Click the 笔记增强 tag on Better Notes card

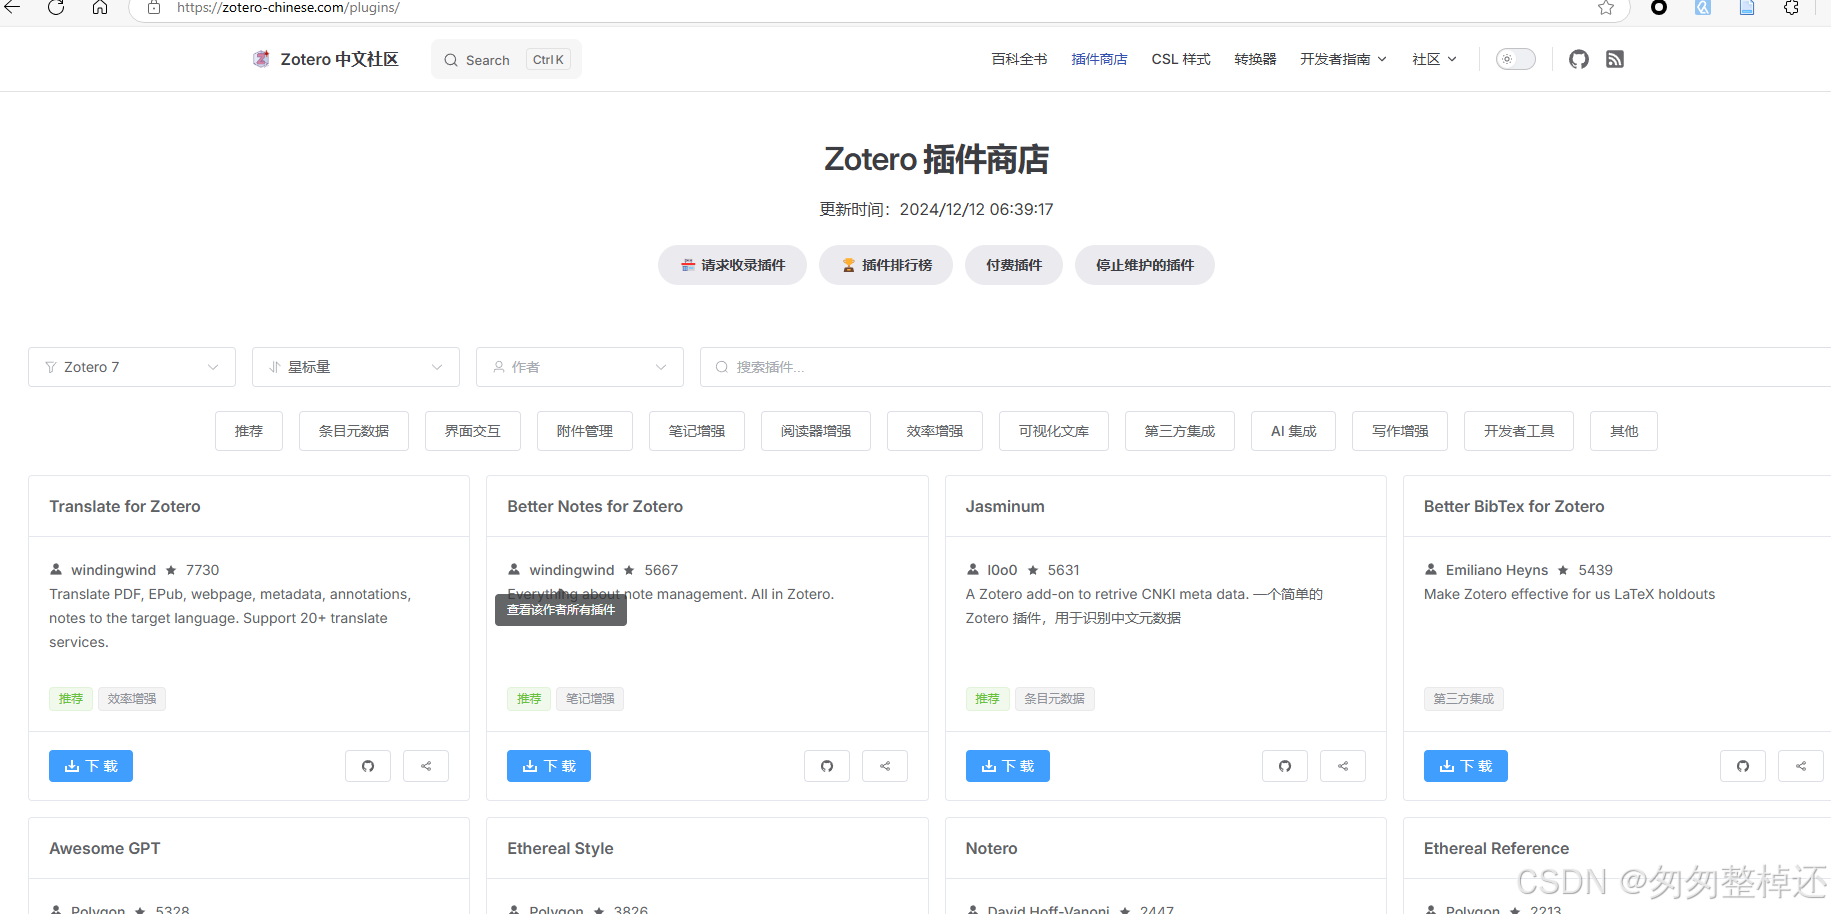[590, 698]
